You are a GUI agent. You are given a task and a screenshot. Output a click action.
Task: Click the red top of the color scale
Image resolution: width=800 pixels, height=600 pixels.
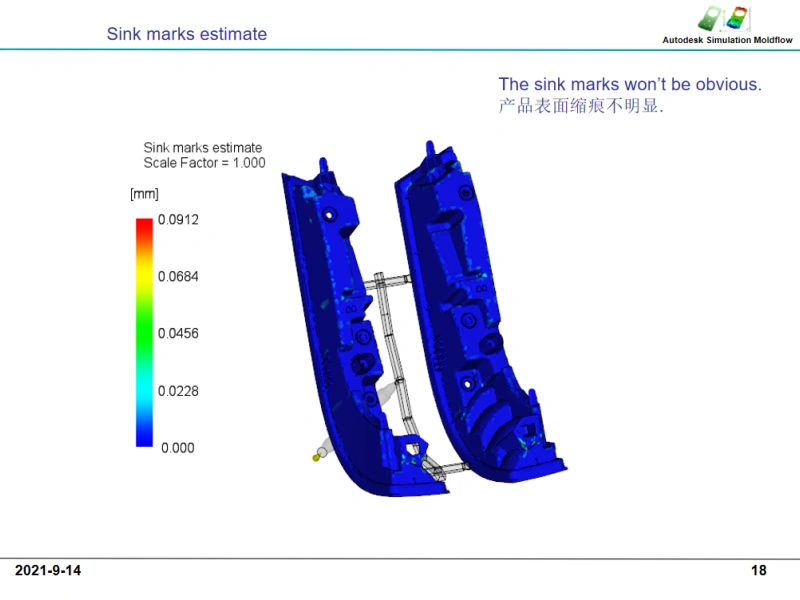pyautogui.click(x=144, y=226)
